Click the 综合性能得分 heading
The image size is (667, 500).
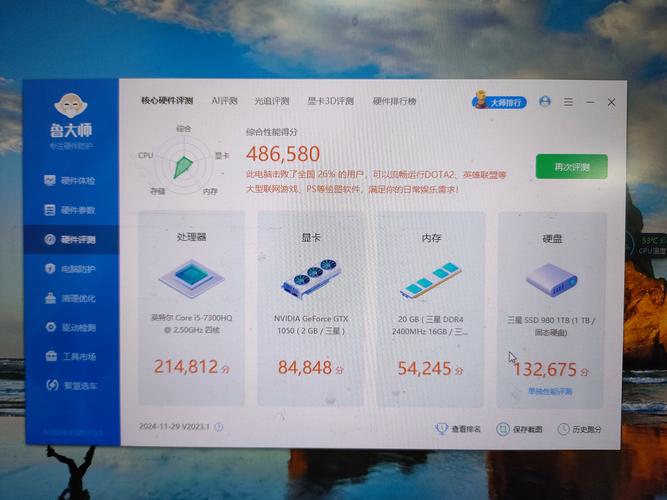pyautogui.click(x=271, y=132)
